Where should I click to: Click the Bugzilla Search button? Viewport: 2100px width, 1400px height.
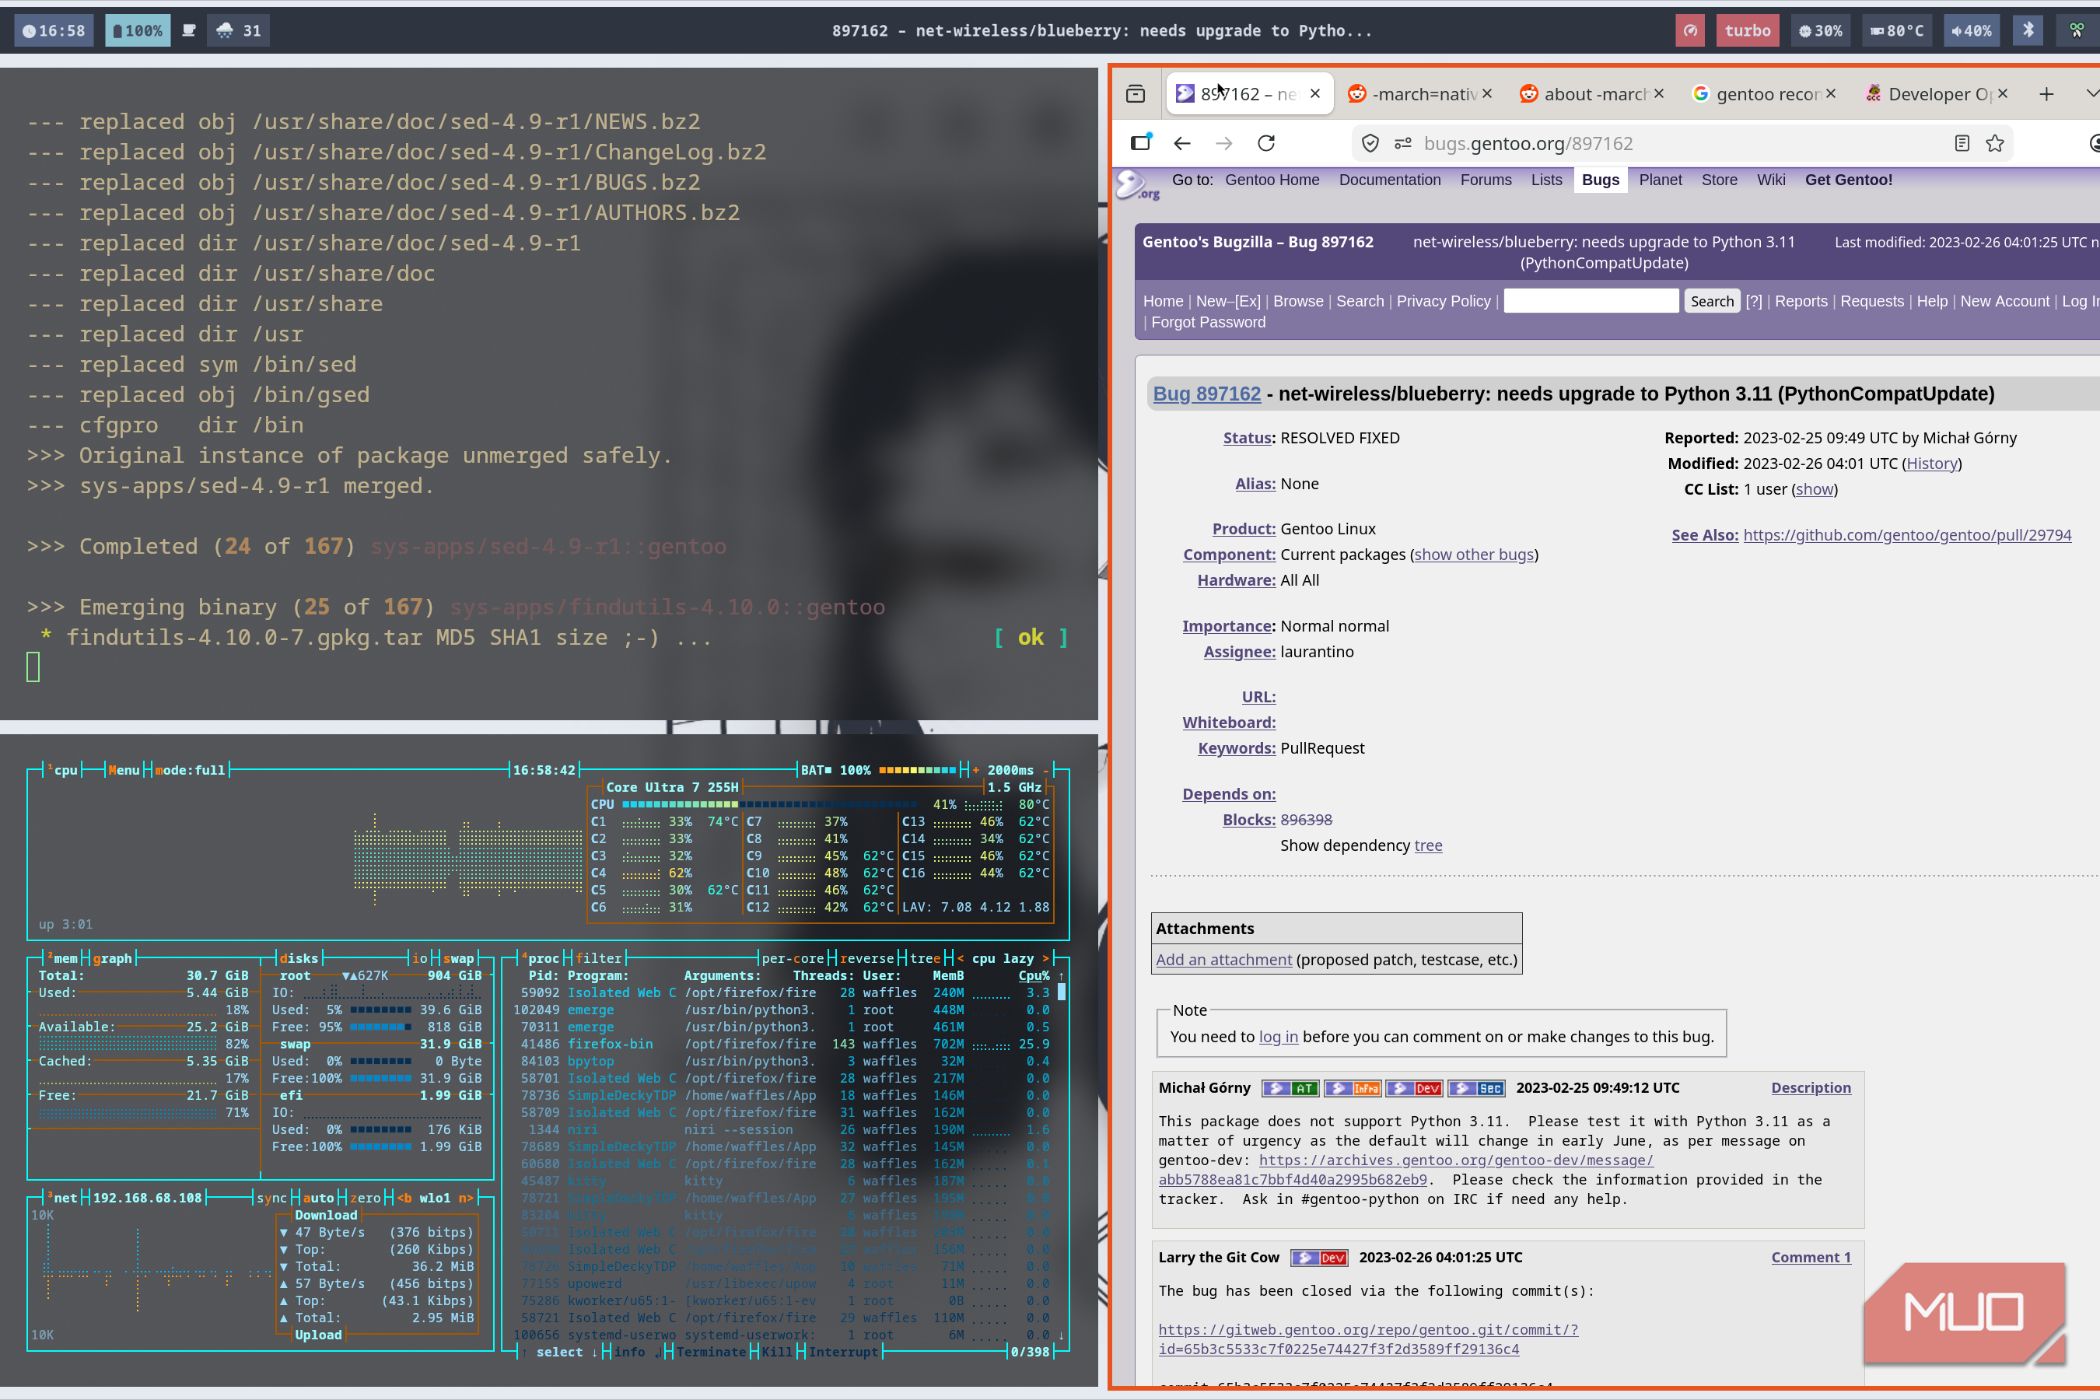[x=1712, y=301]
